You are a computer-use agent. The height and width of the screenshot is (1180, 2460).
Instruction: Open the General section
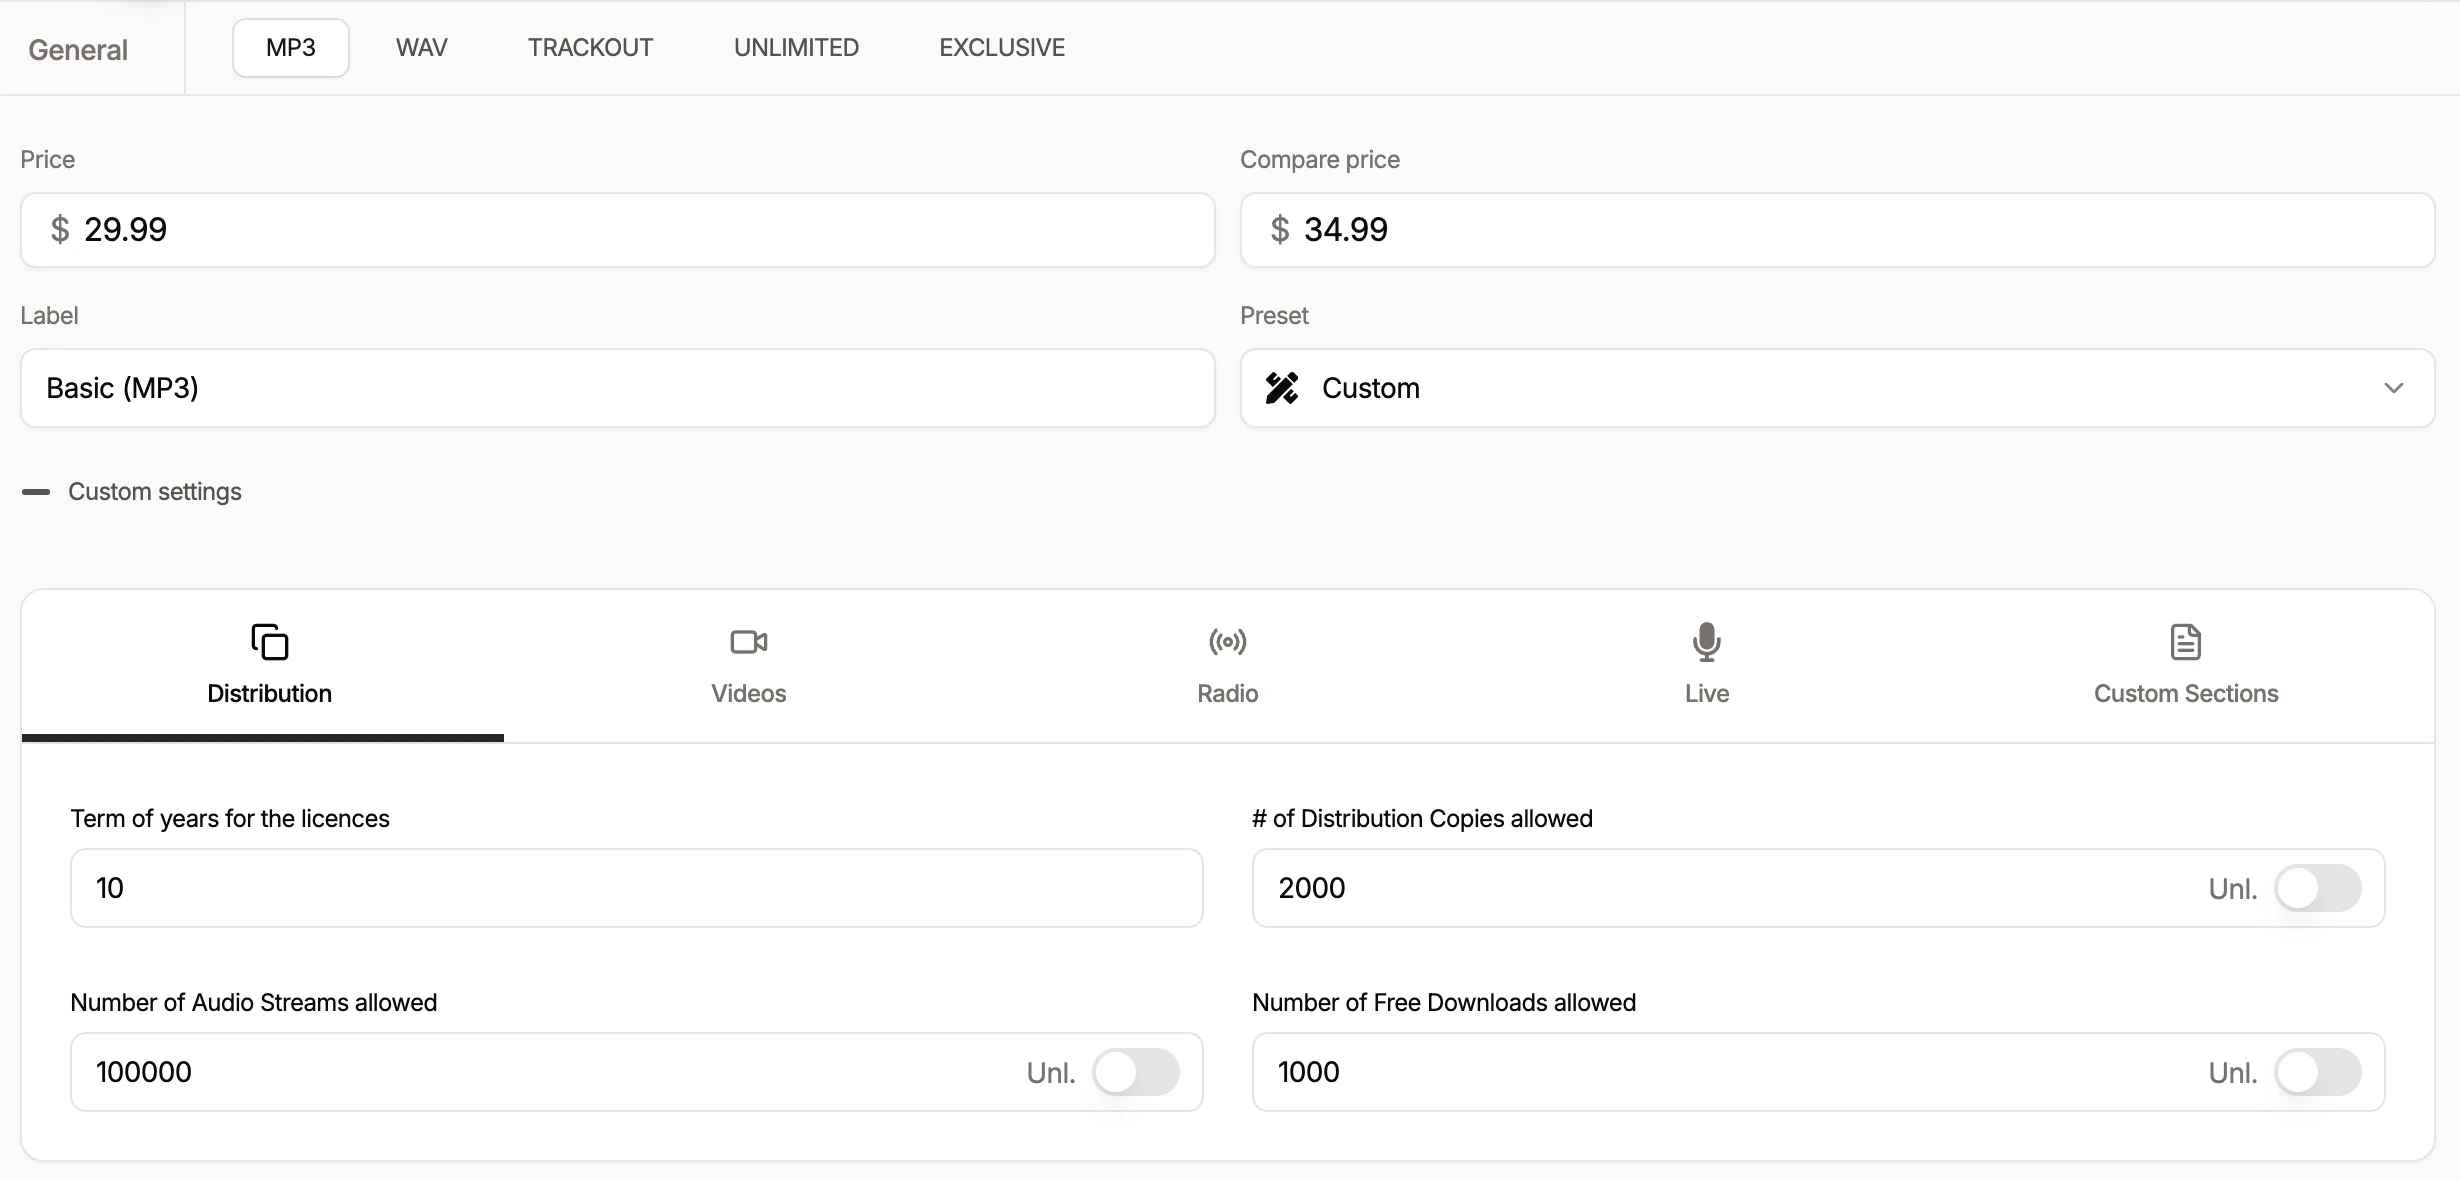[x=78, y=50]
